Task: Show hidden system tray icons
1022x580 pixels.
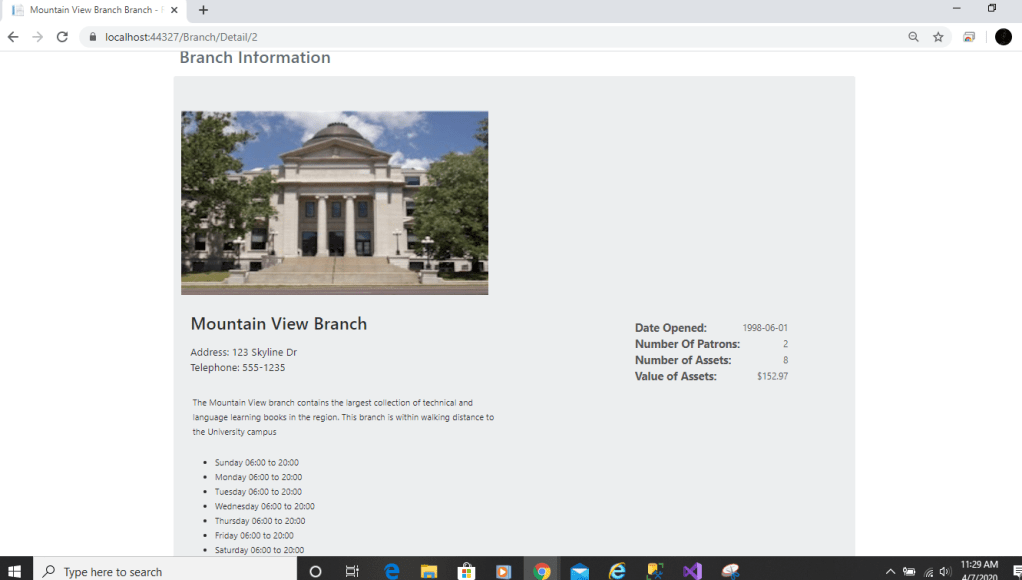Action: pyautogui.click(x=890, y=572)
